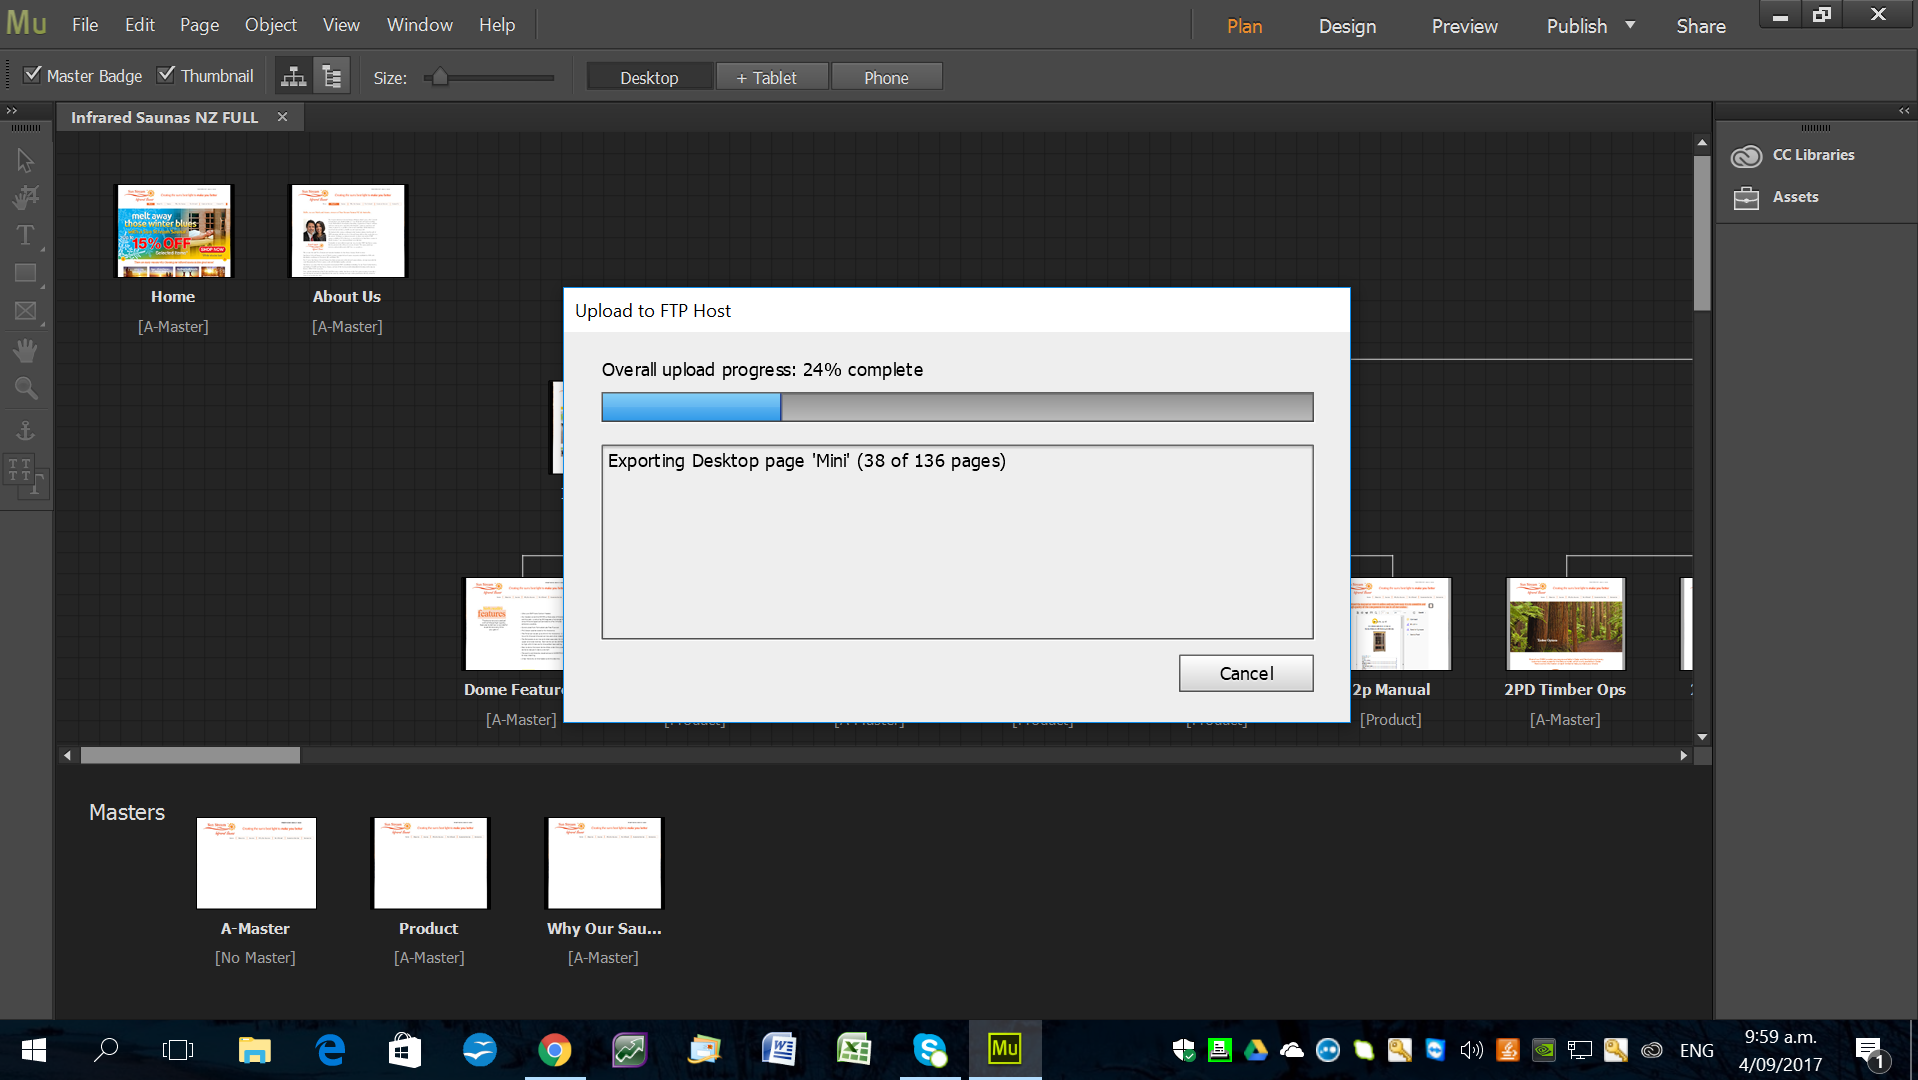Cancel the FTP upload
The width and height of the screenshot is (1918, 1080).
1246,673
